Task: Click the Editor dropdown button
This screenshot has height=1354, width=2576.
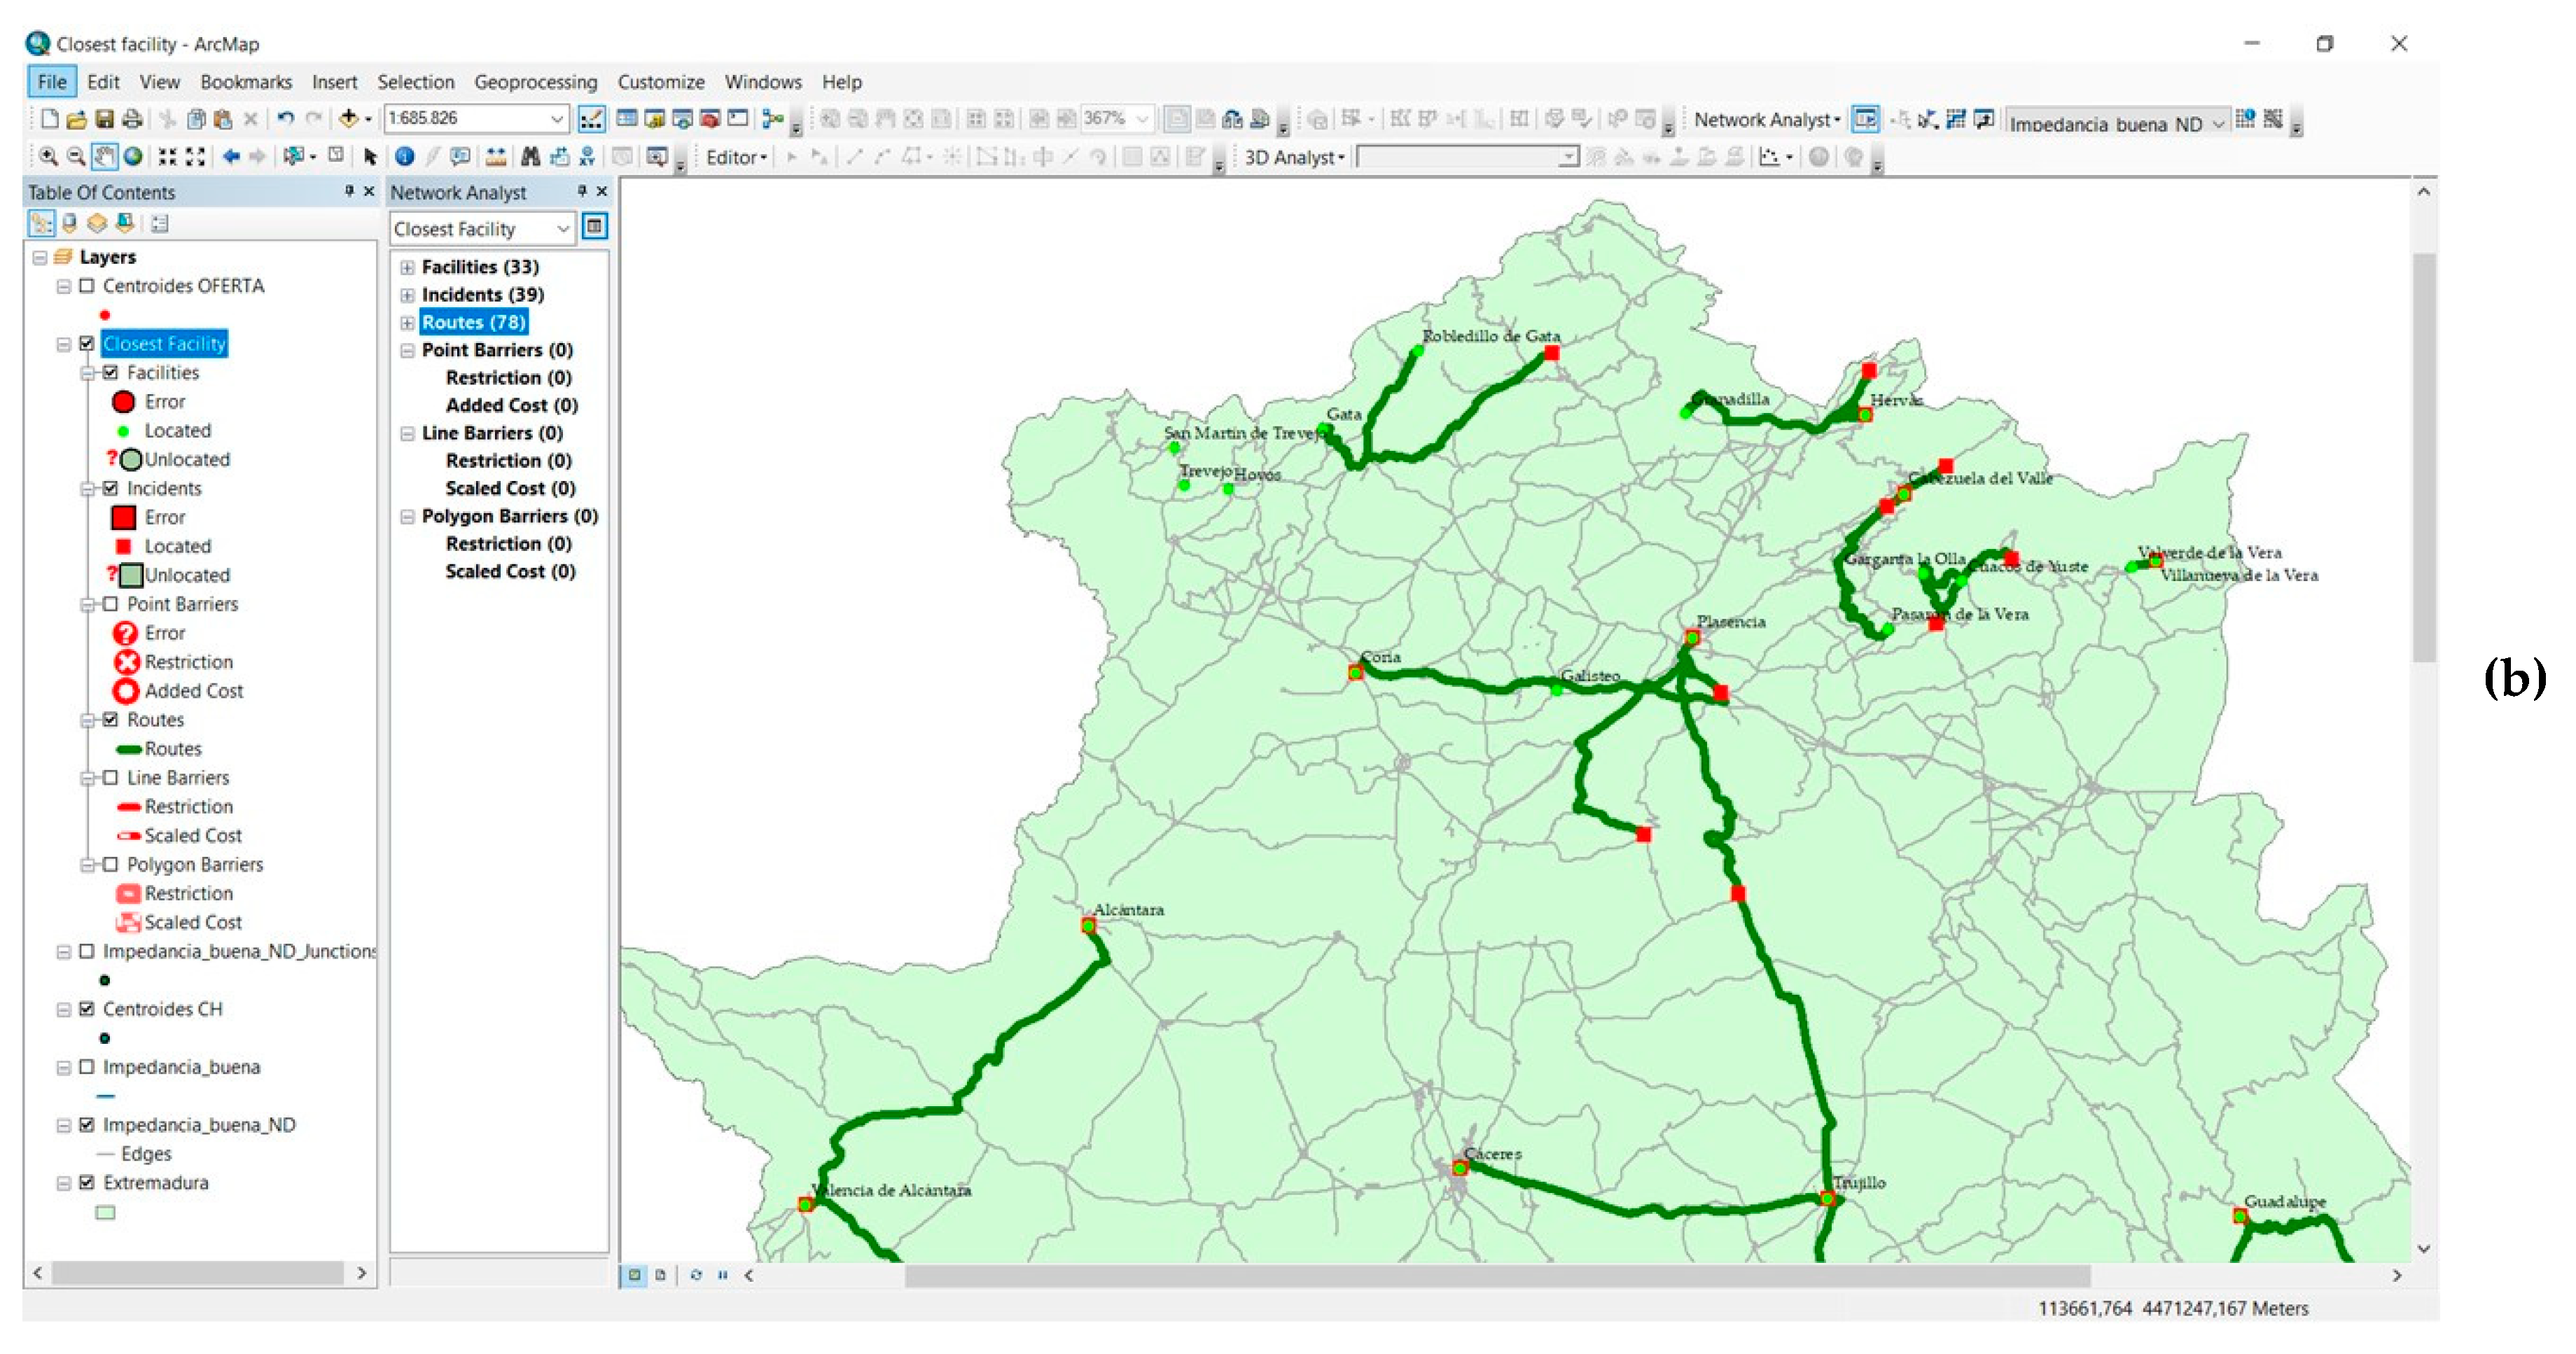Action: [x=736, y=157]
